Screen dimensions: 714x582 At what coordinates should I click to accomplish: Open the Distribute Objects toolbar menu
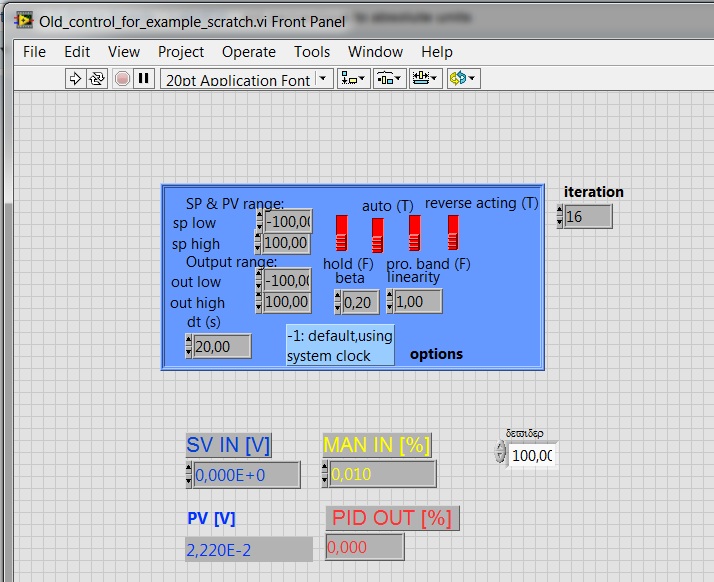(389, 79)
